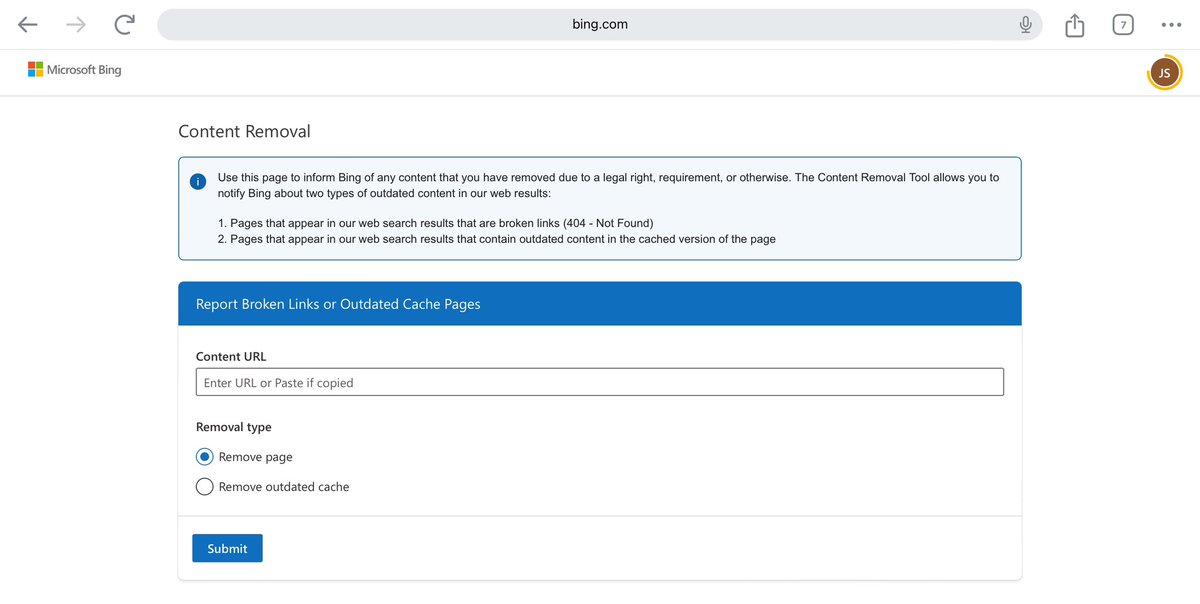
Task: Select the Remove outdated cache option
Action: tap(204, 486)
